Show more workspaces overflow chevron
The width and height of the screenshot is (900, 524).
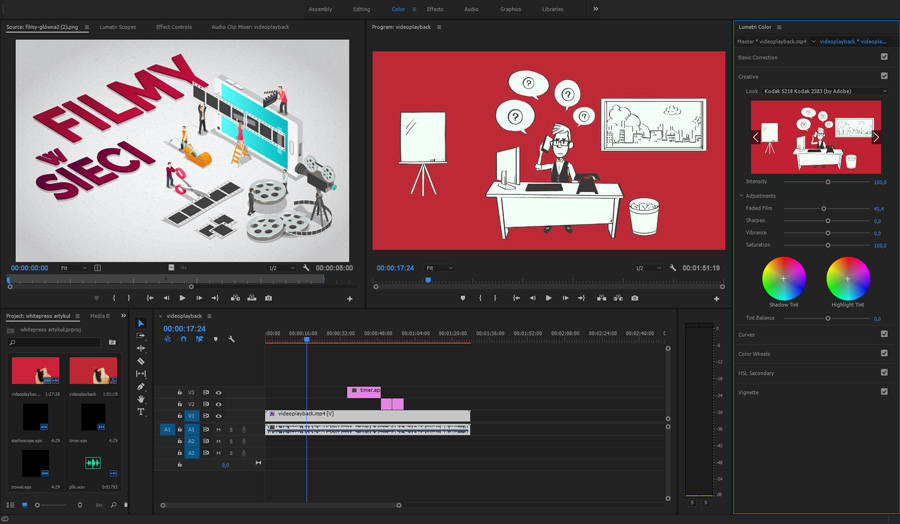[x=595, y=9]
